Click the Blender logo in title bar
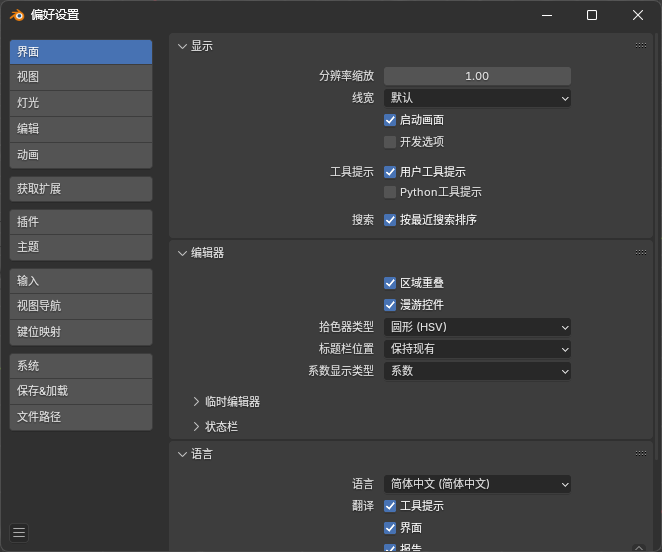 pyautogui.click(x=17, y=15)
